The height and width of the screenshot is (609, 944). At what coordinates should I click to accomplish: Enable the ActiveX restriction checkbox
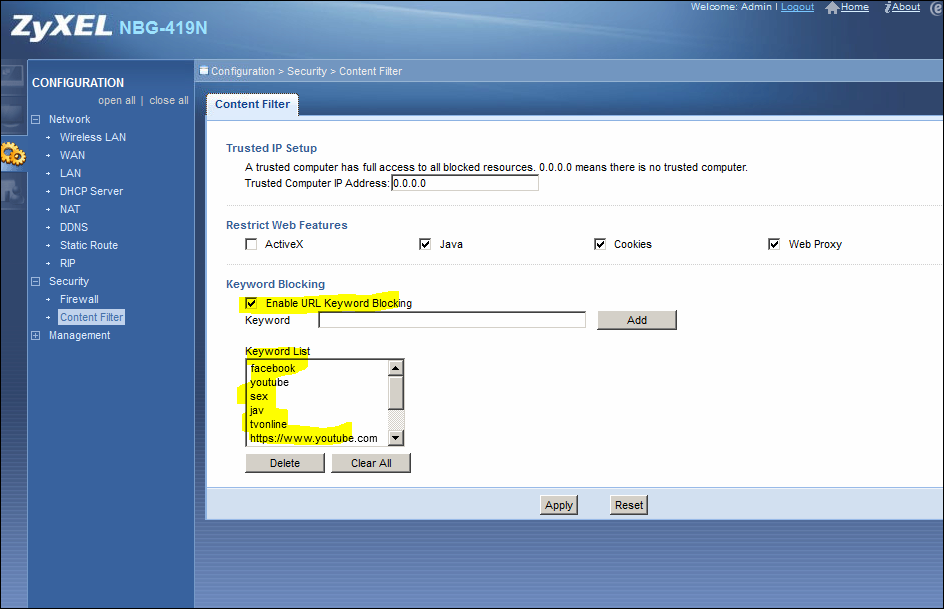[251, 244]
